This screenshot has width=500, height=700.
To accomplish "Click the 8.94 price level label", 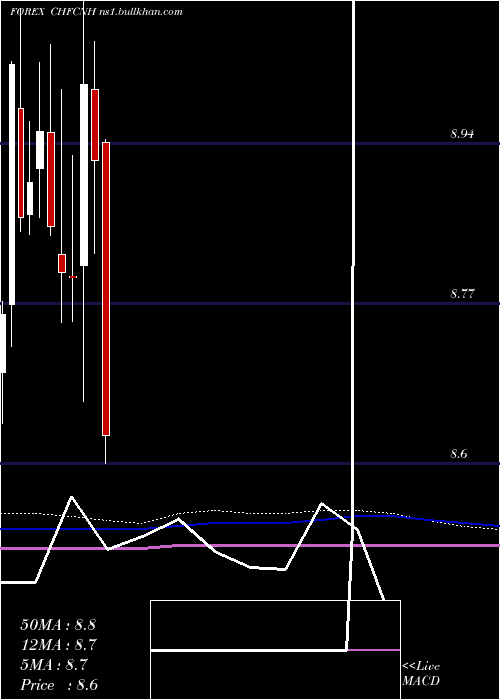I will [x=462, y=133].
